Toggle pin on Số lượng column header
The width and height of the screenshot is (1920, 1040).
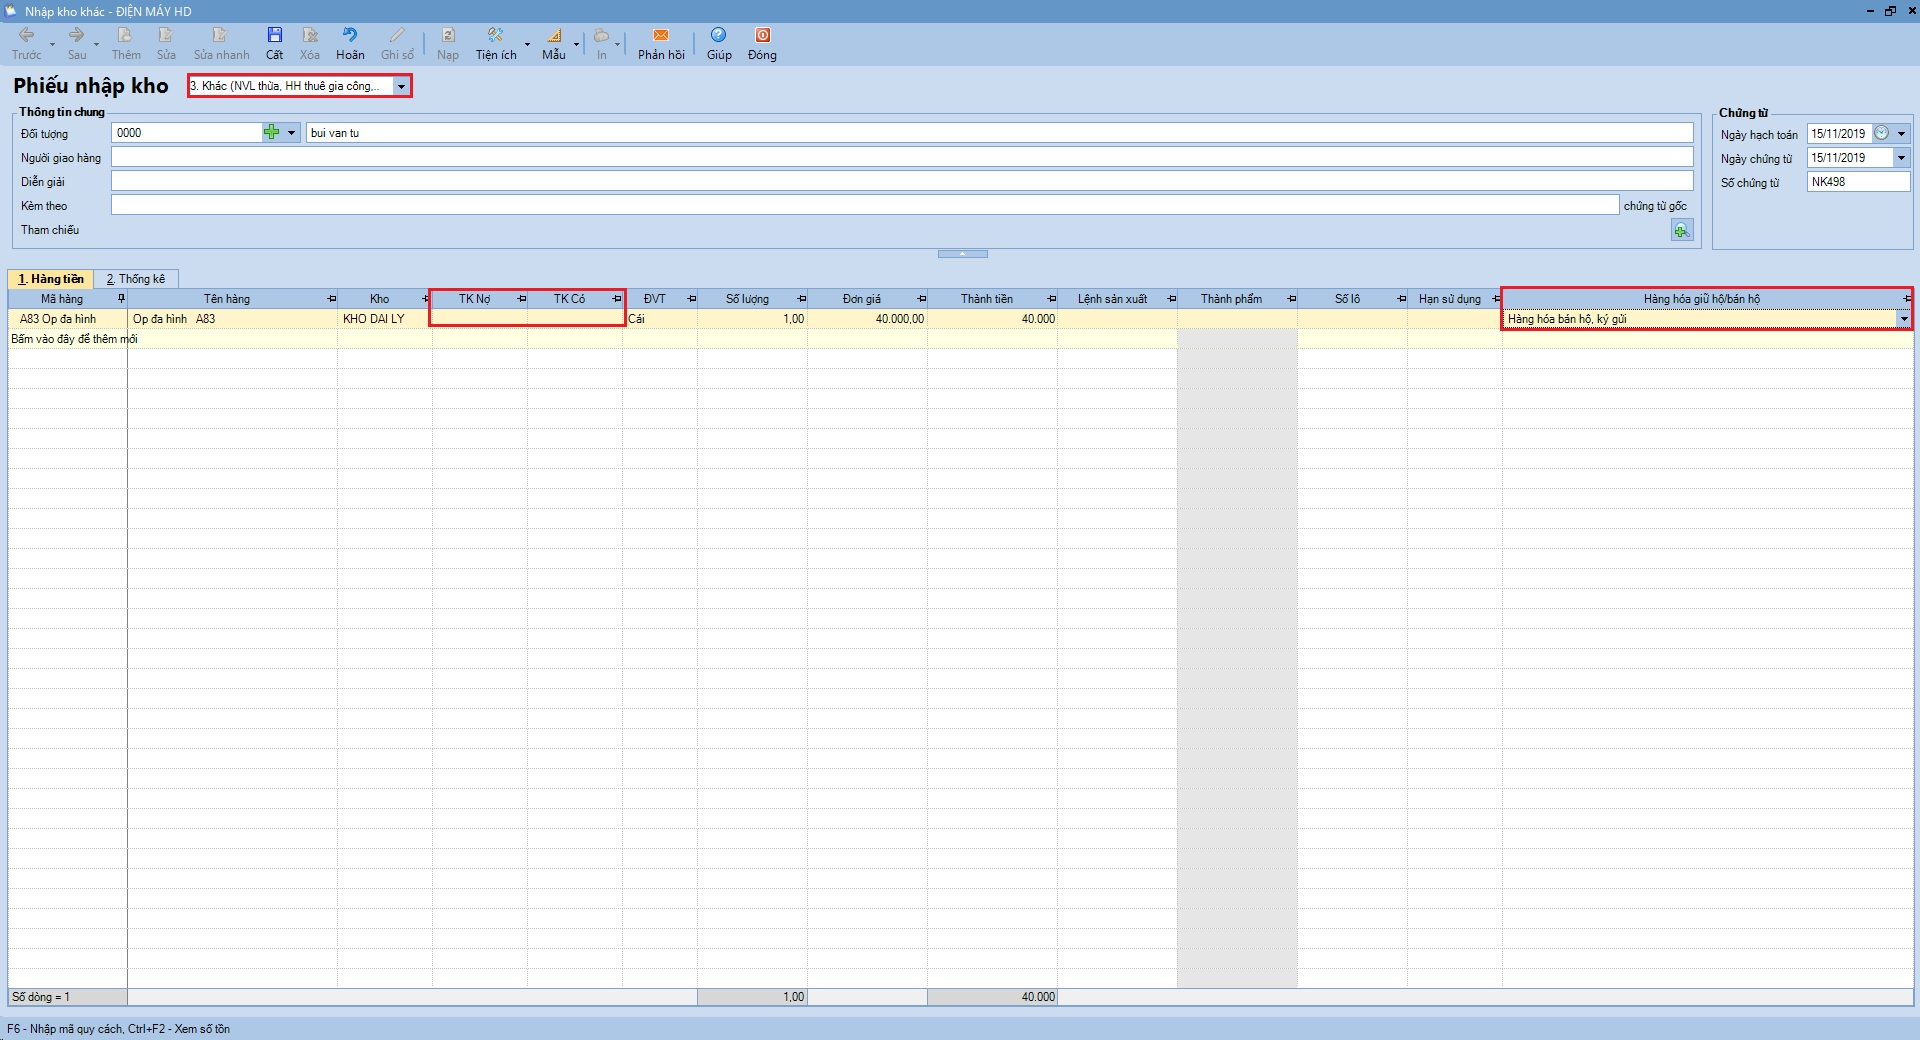801,299
